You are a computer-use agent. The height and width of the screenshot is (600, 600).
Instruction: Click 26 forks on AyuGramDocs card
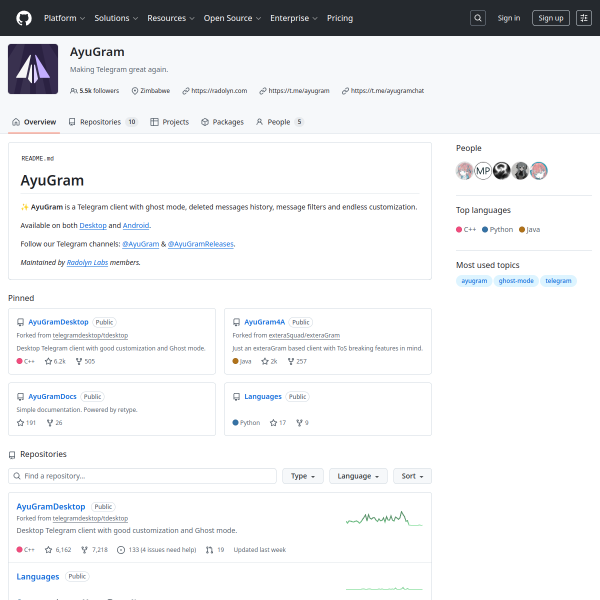pyautogui.click(x=54, y=422)
